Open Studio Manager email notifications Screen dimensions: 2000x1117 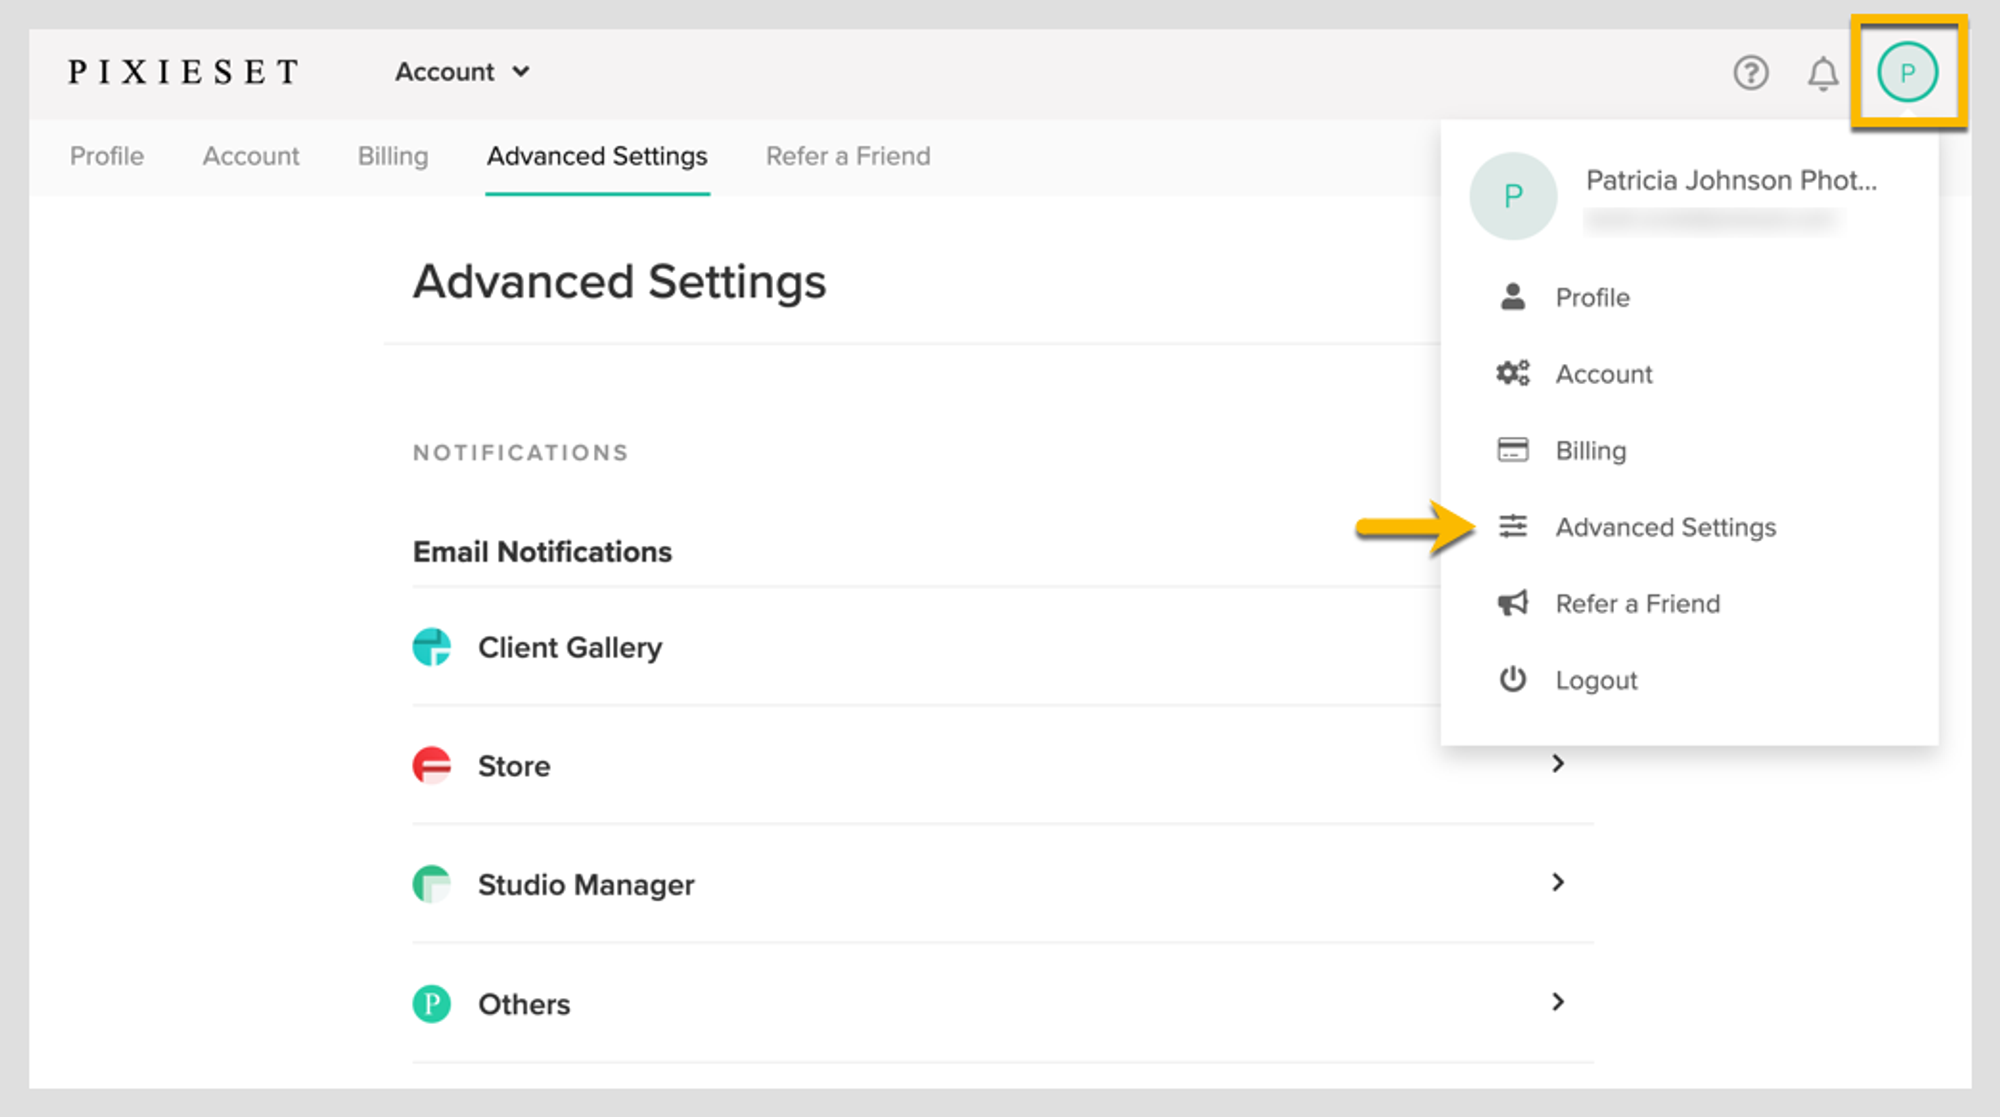[1003, 884]
